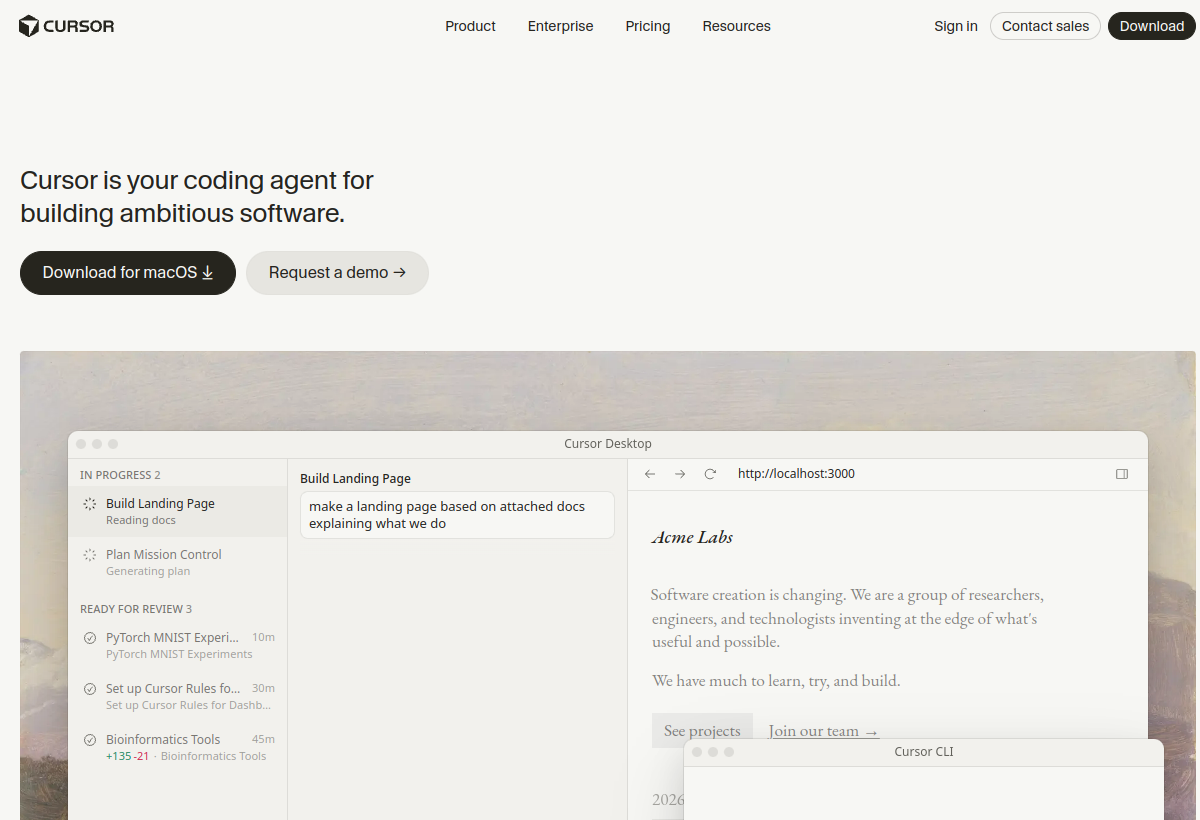
Task: Click the 30m time label
Action: coord(263,688)
